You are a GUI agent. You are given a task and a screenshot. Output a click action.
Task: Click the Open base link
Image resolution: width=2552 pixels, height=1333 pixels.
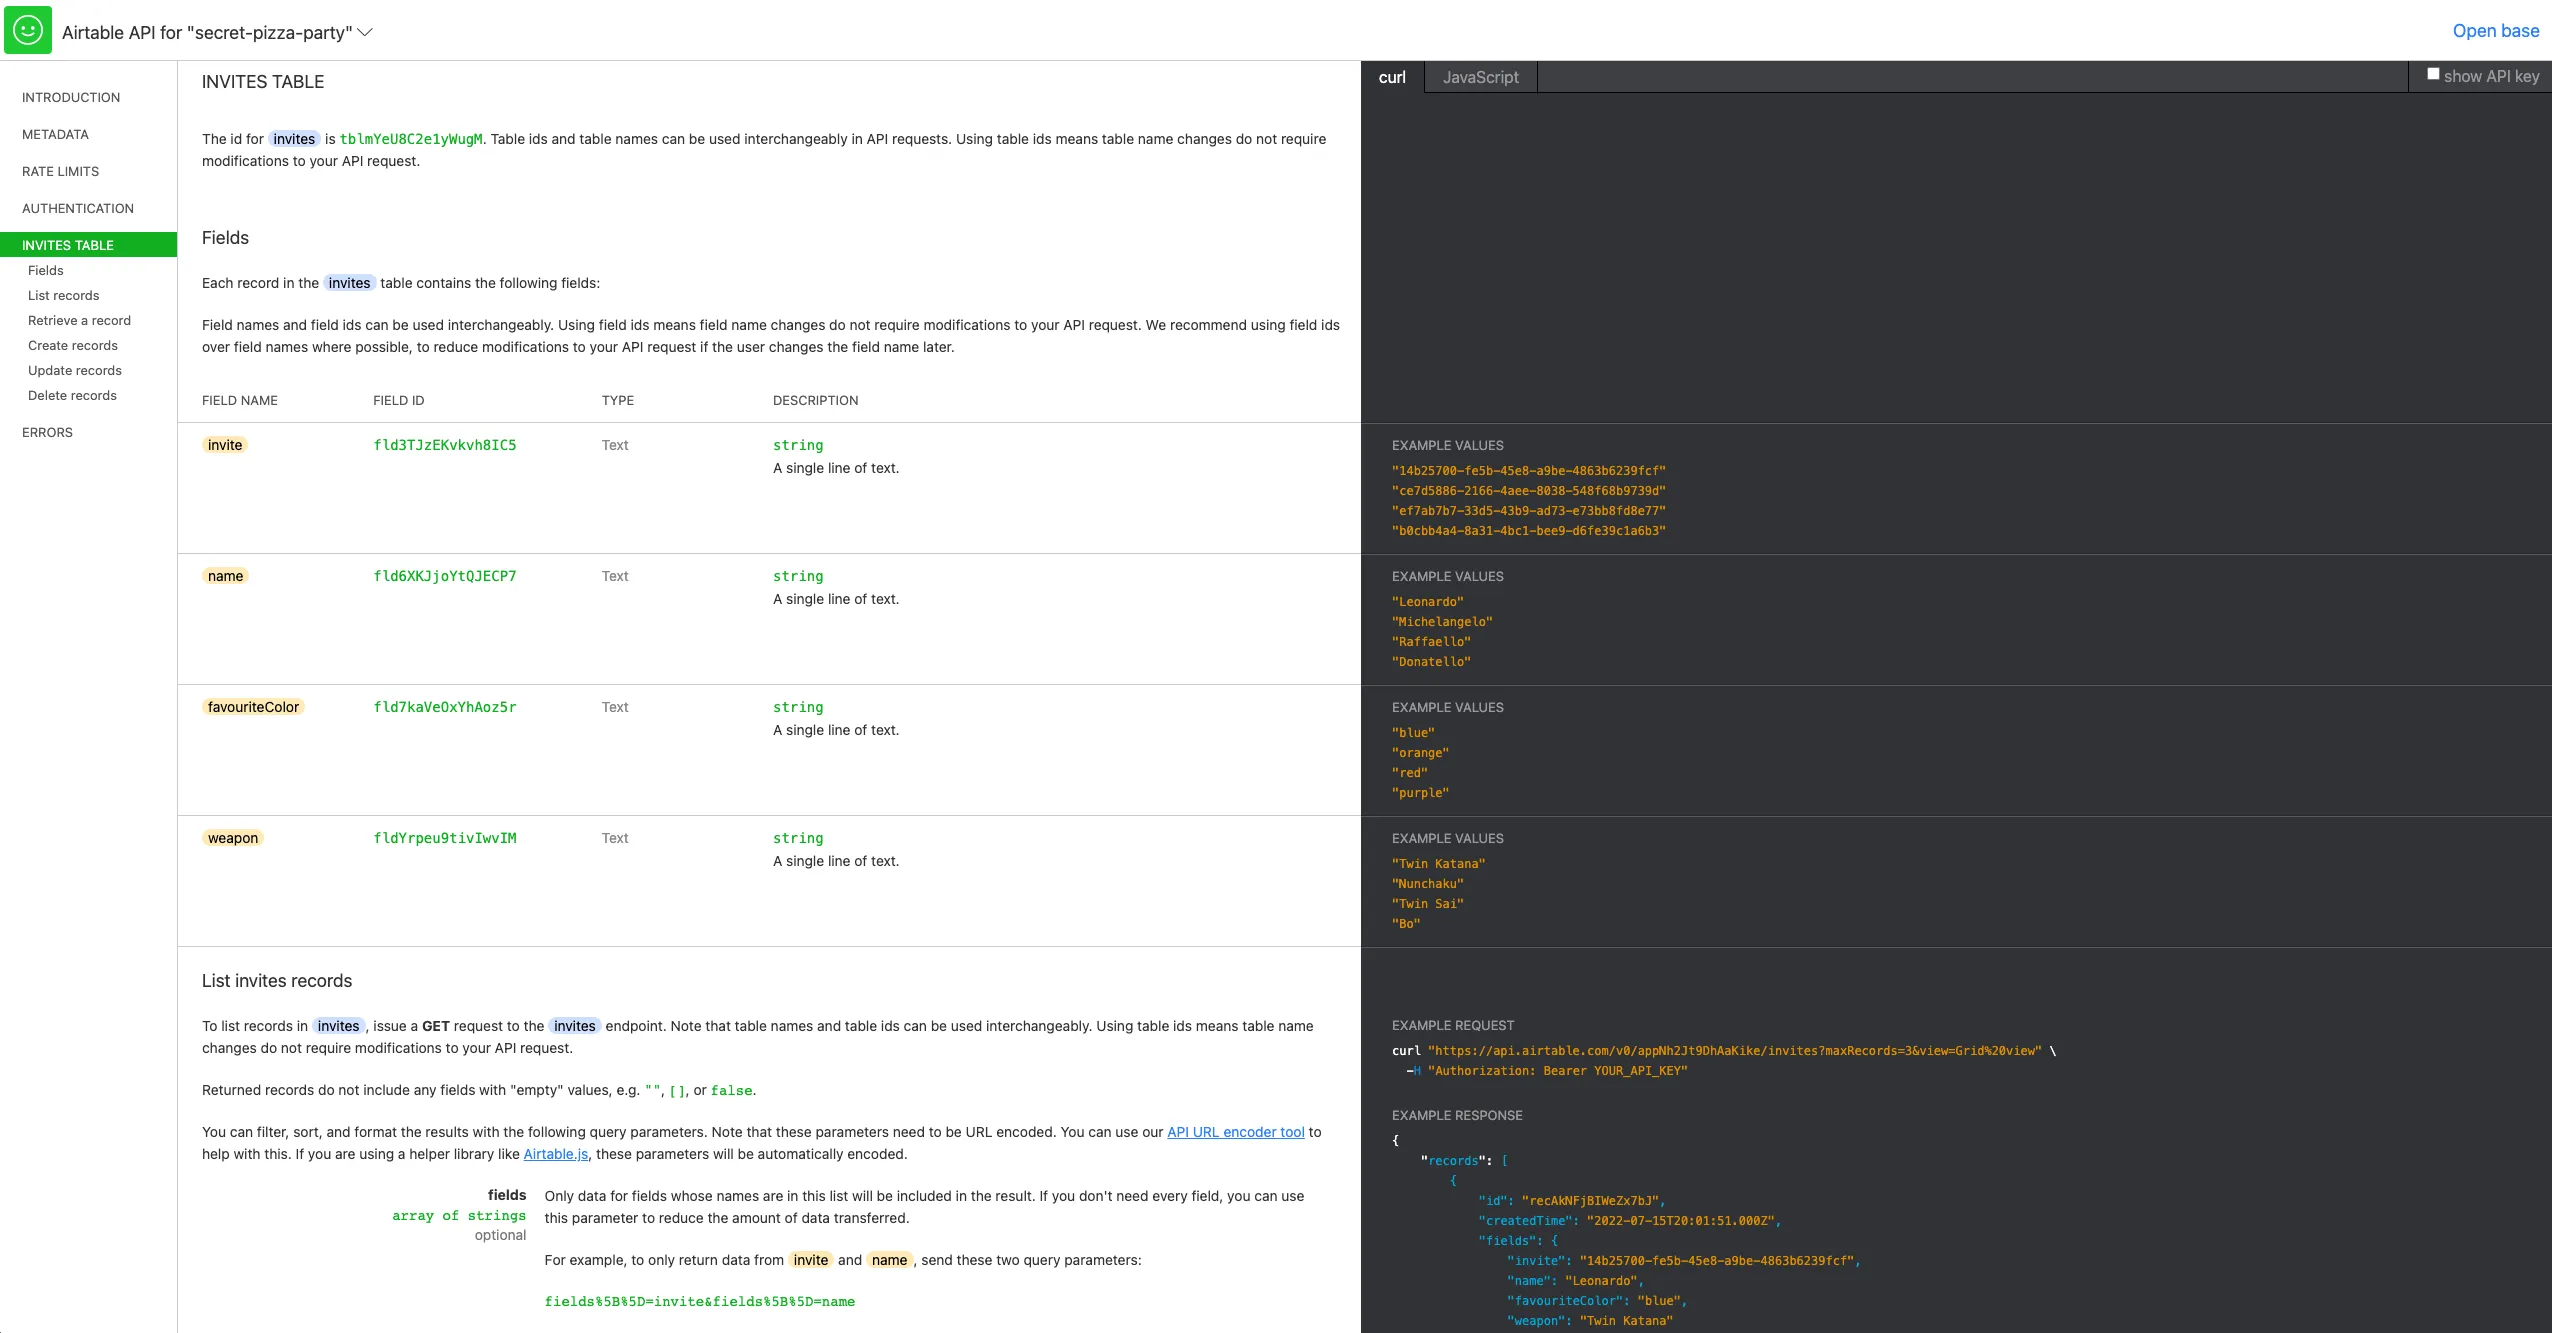(2496, 31)
